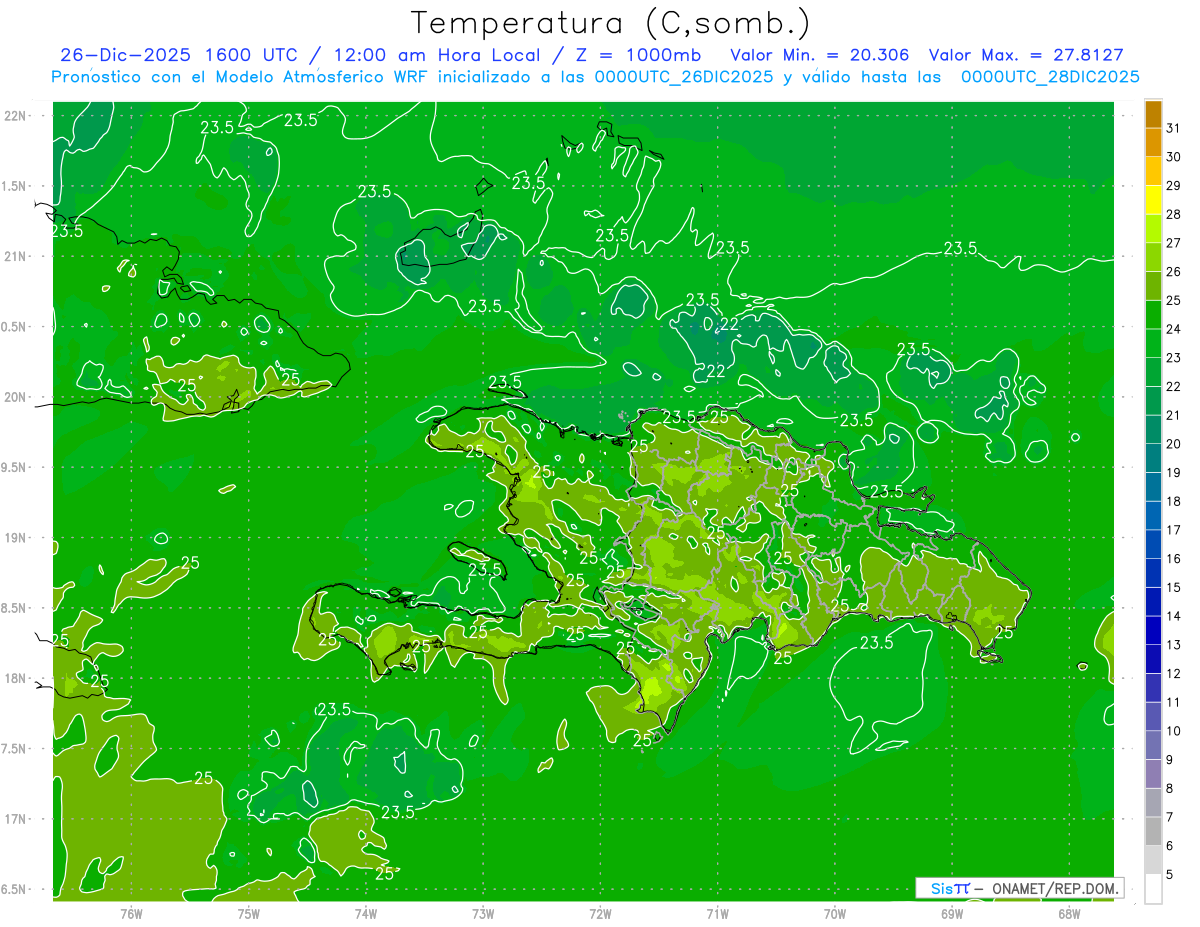Click the 76W longitude axis label

click(x=131, y=913)
